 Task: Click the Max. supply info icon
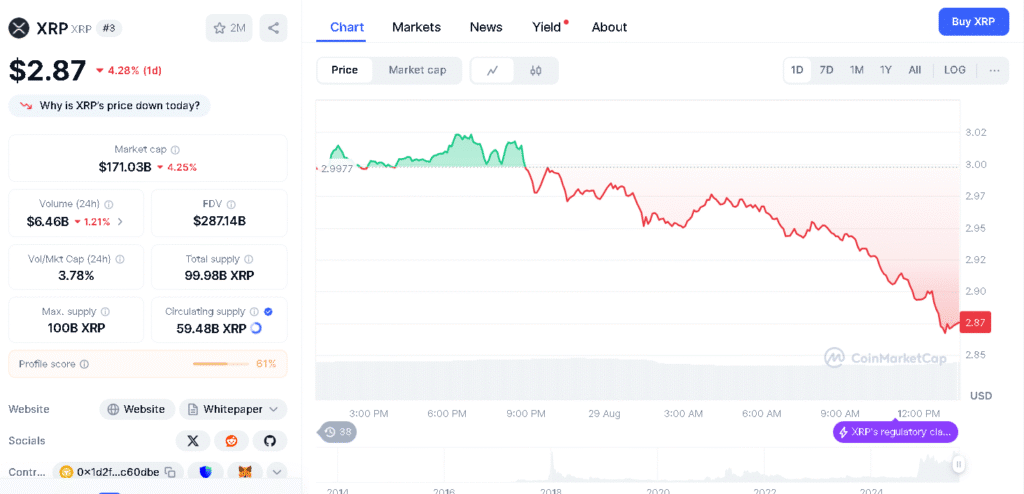105,312
